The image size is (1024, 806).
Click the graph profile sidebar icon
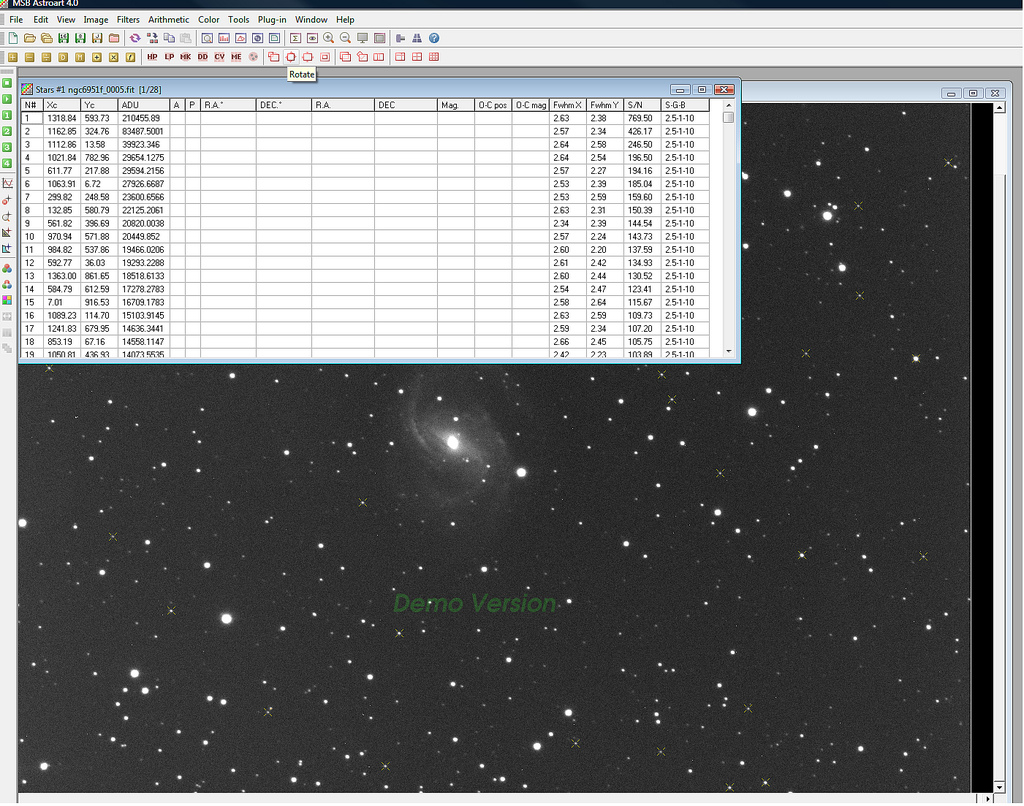tap(7, 184)
